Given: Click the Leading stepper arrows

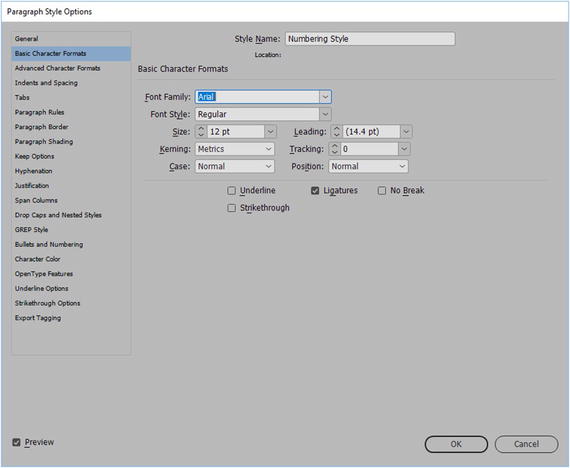Looking at the screenshot, I should (x=337, y=132).
